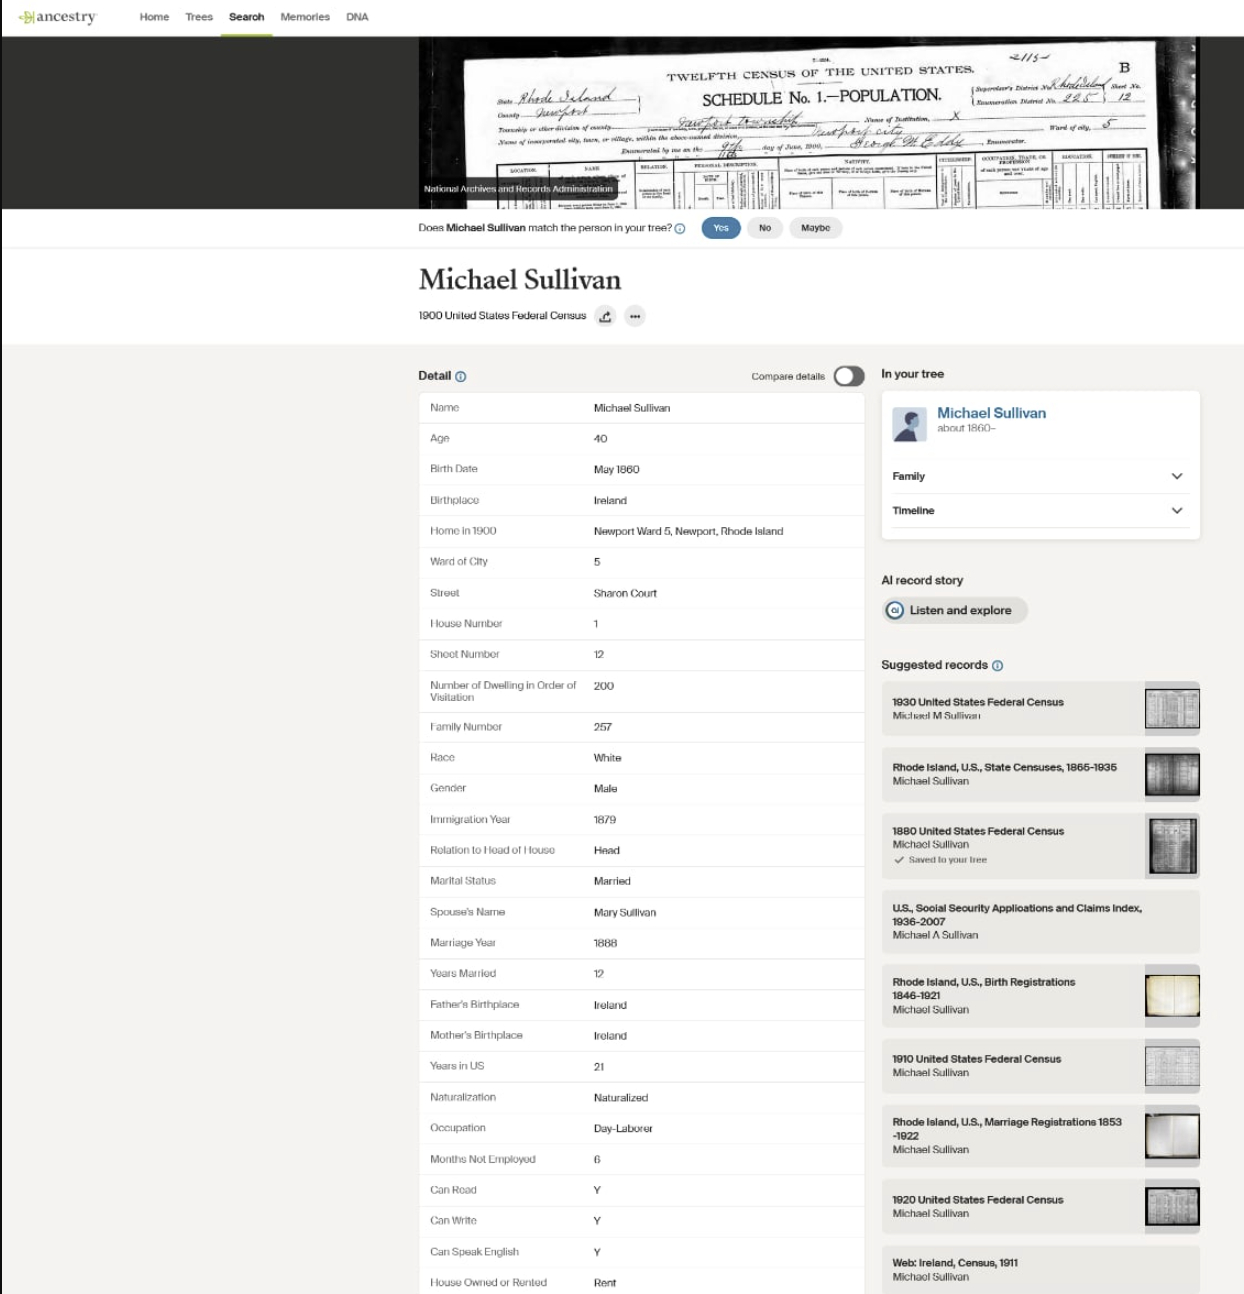Click the info icon after match question
Viewport: 1244px width, 1294px height.
pyautogui.click(x=680, y=229)
